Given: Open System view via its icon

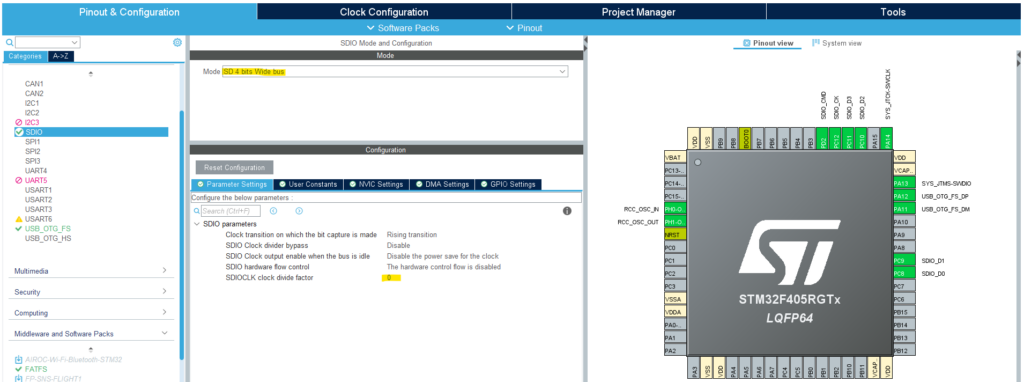Looking at the screenshot, I should point(816,43).
